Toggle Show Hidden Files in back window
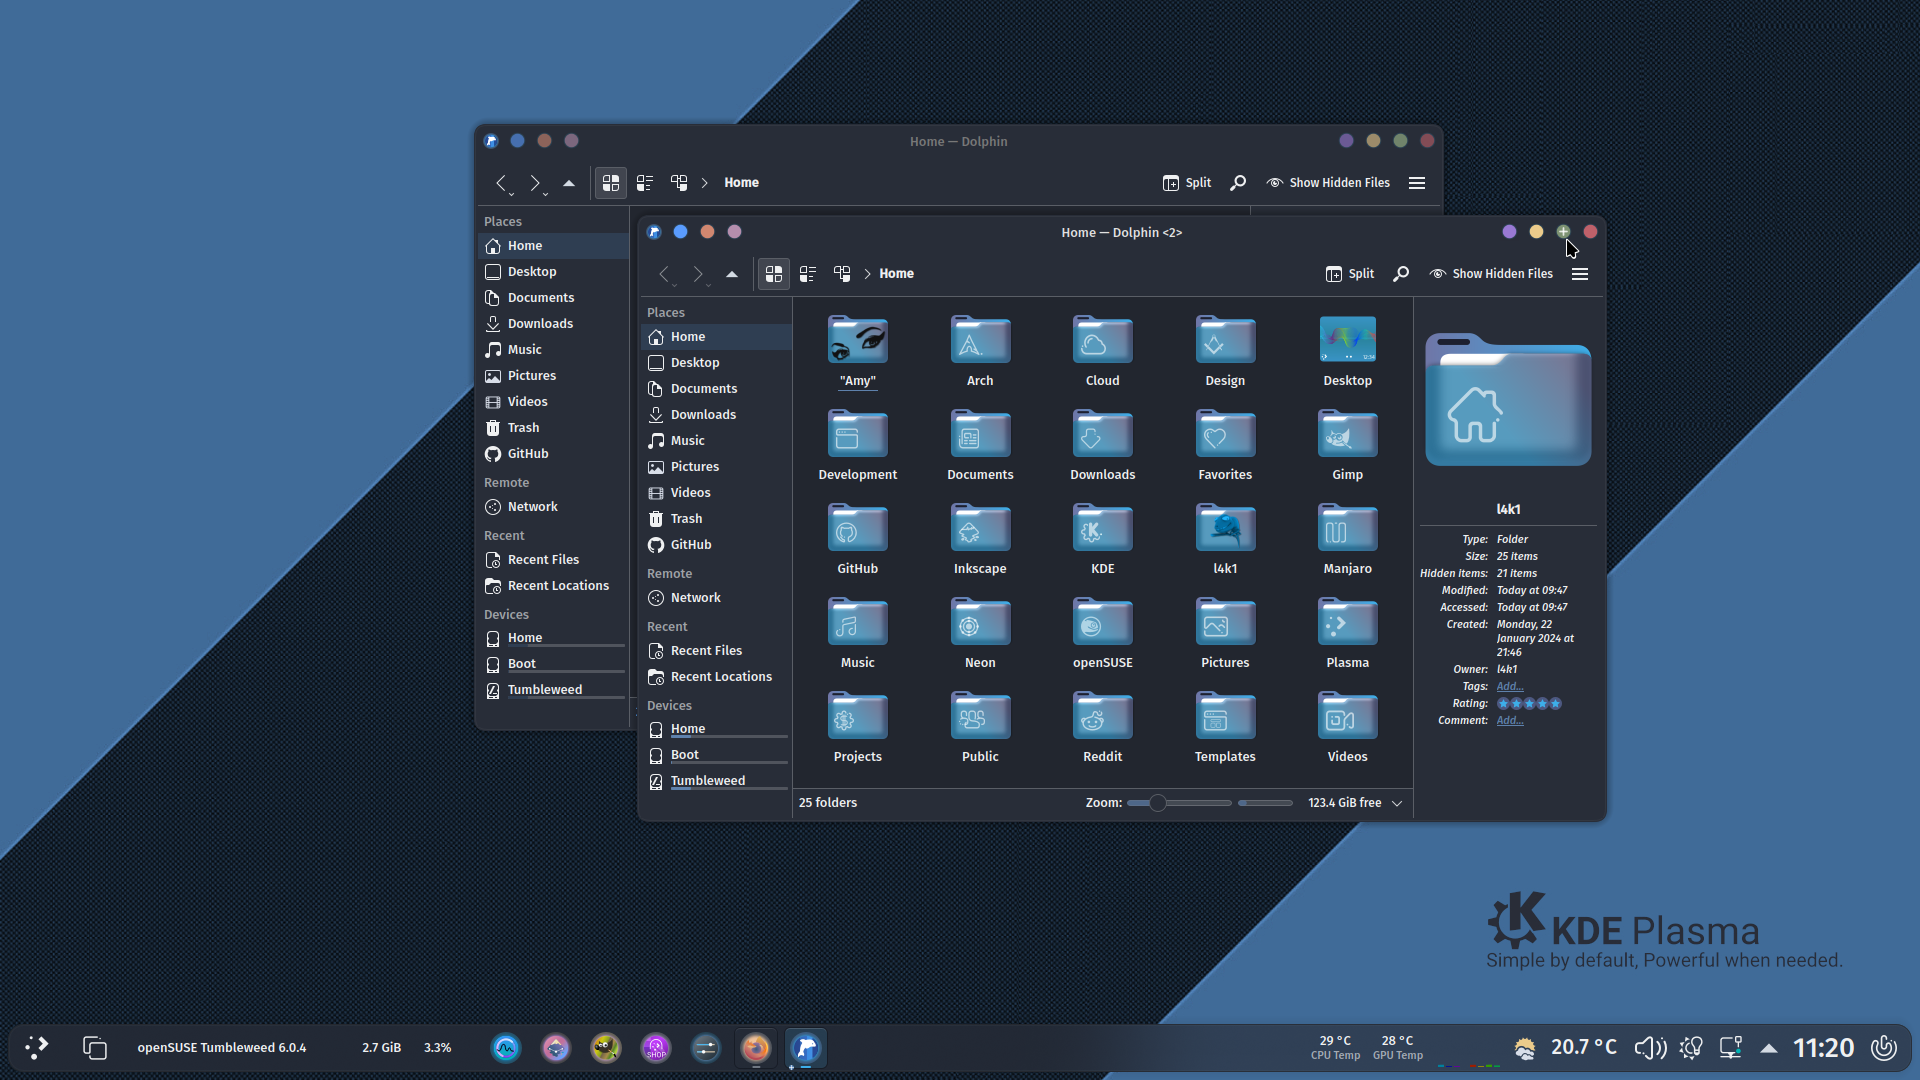 (x=1328, y=183)
